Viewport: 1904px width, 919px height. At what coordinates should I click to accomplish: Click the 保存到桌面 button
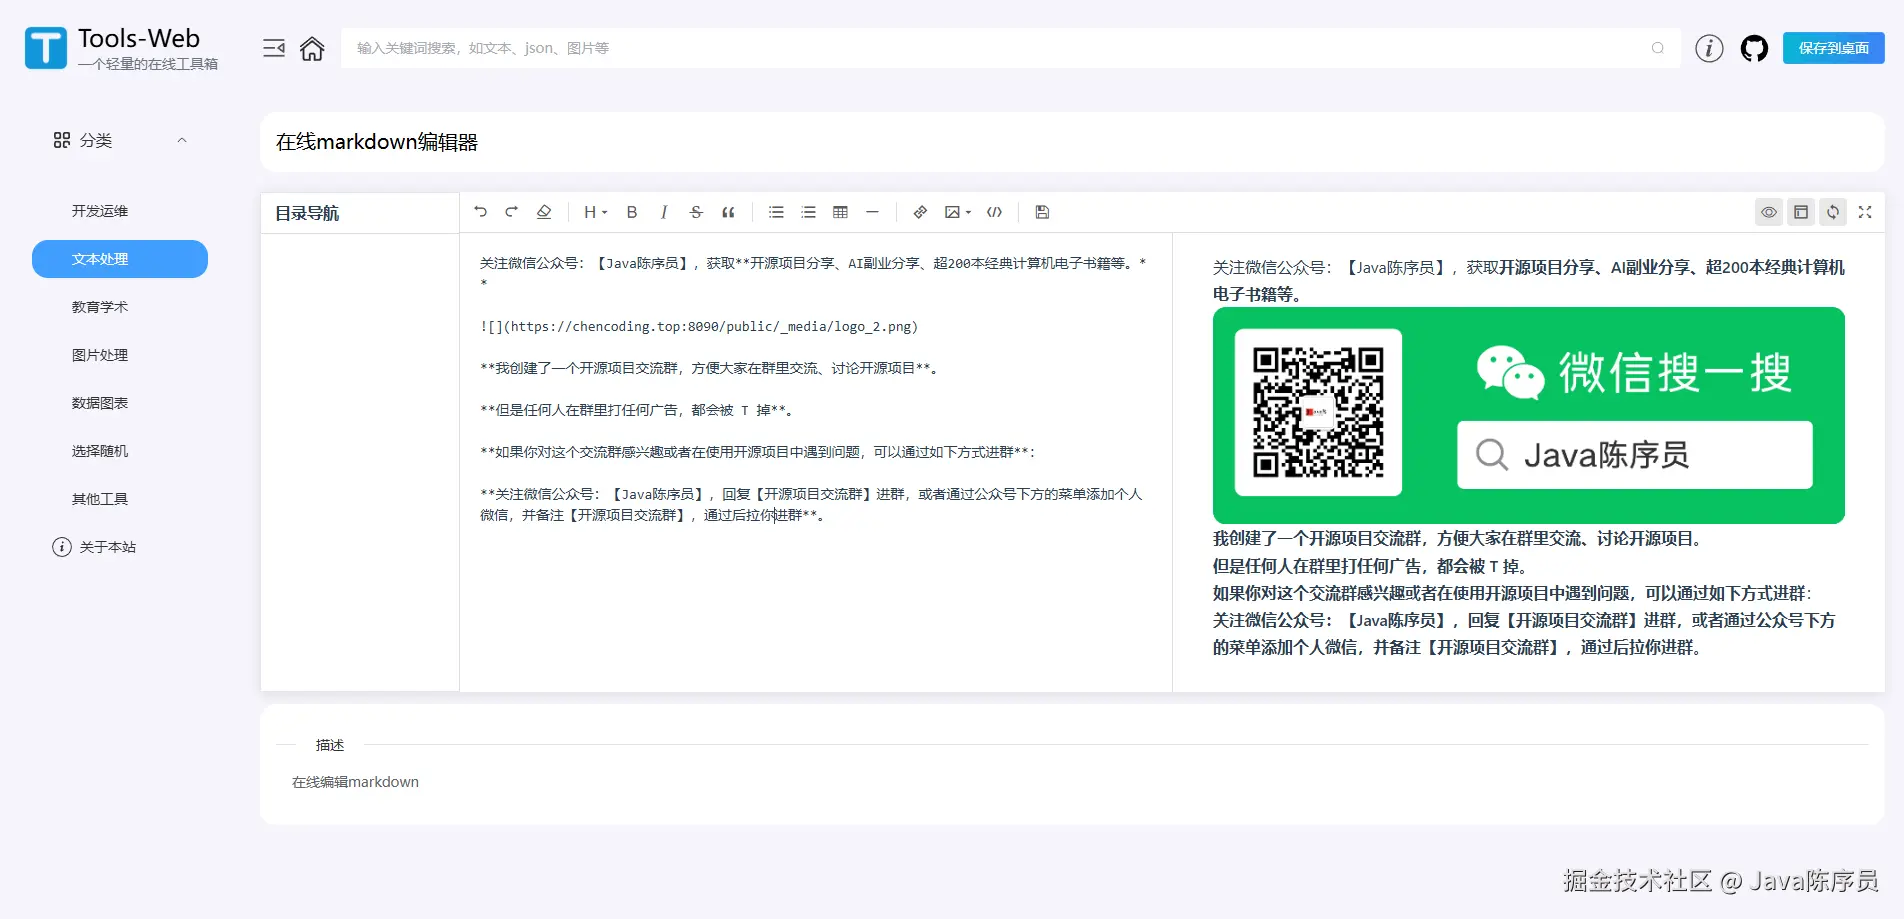point(1833,48)
